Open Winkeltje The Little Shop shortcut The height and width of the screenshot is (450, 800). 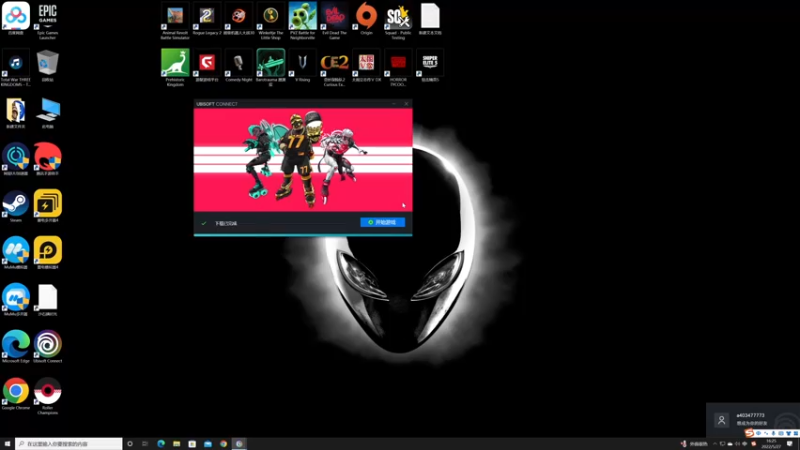coord(270,21)
